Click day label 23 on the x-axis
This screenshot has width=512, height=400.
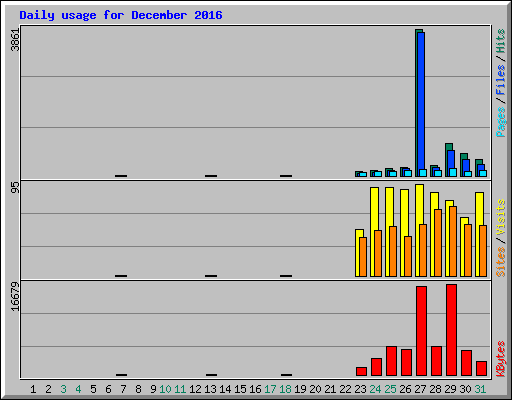[360, 389]
